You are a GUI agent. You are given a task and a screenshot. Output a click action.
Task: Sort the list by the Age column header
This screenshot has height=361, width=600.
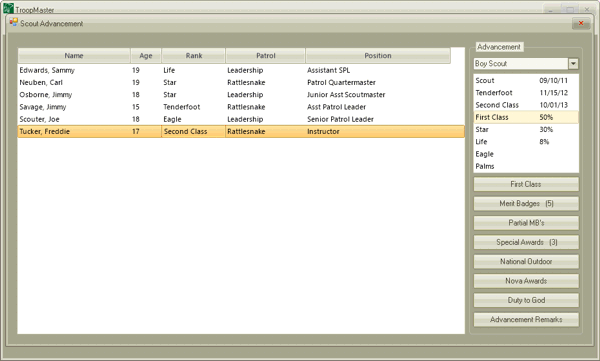pos(146,56)
